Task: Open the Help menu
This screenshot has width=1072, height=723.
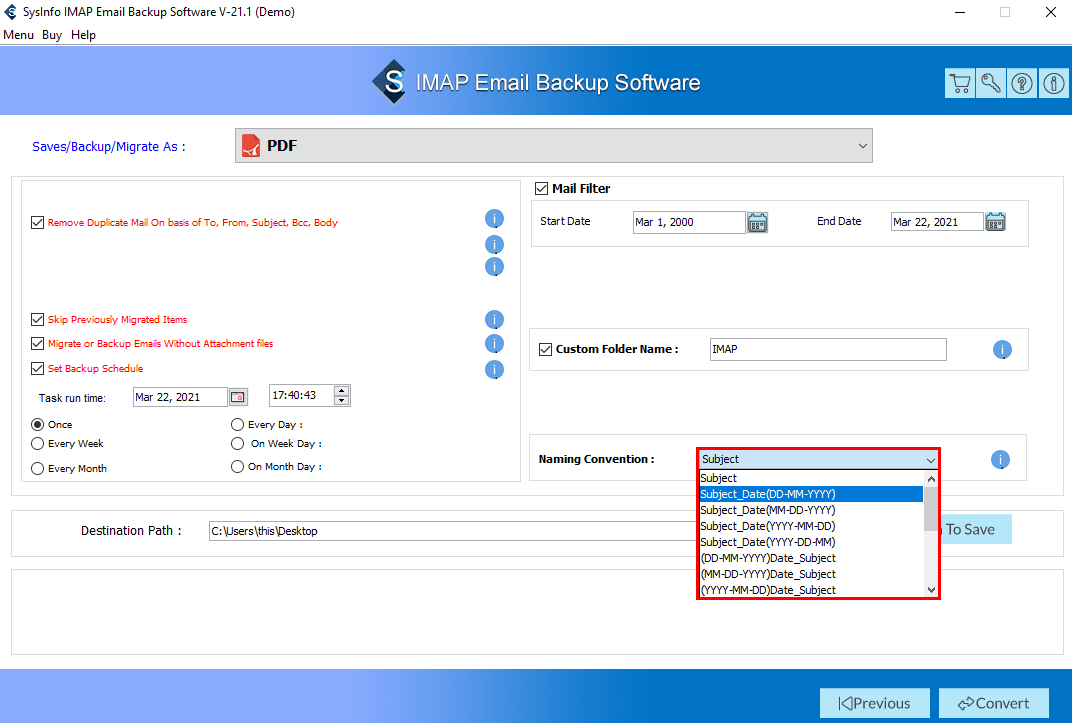Action: pyautogui.click(x=84, y=35)
